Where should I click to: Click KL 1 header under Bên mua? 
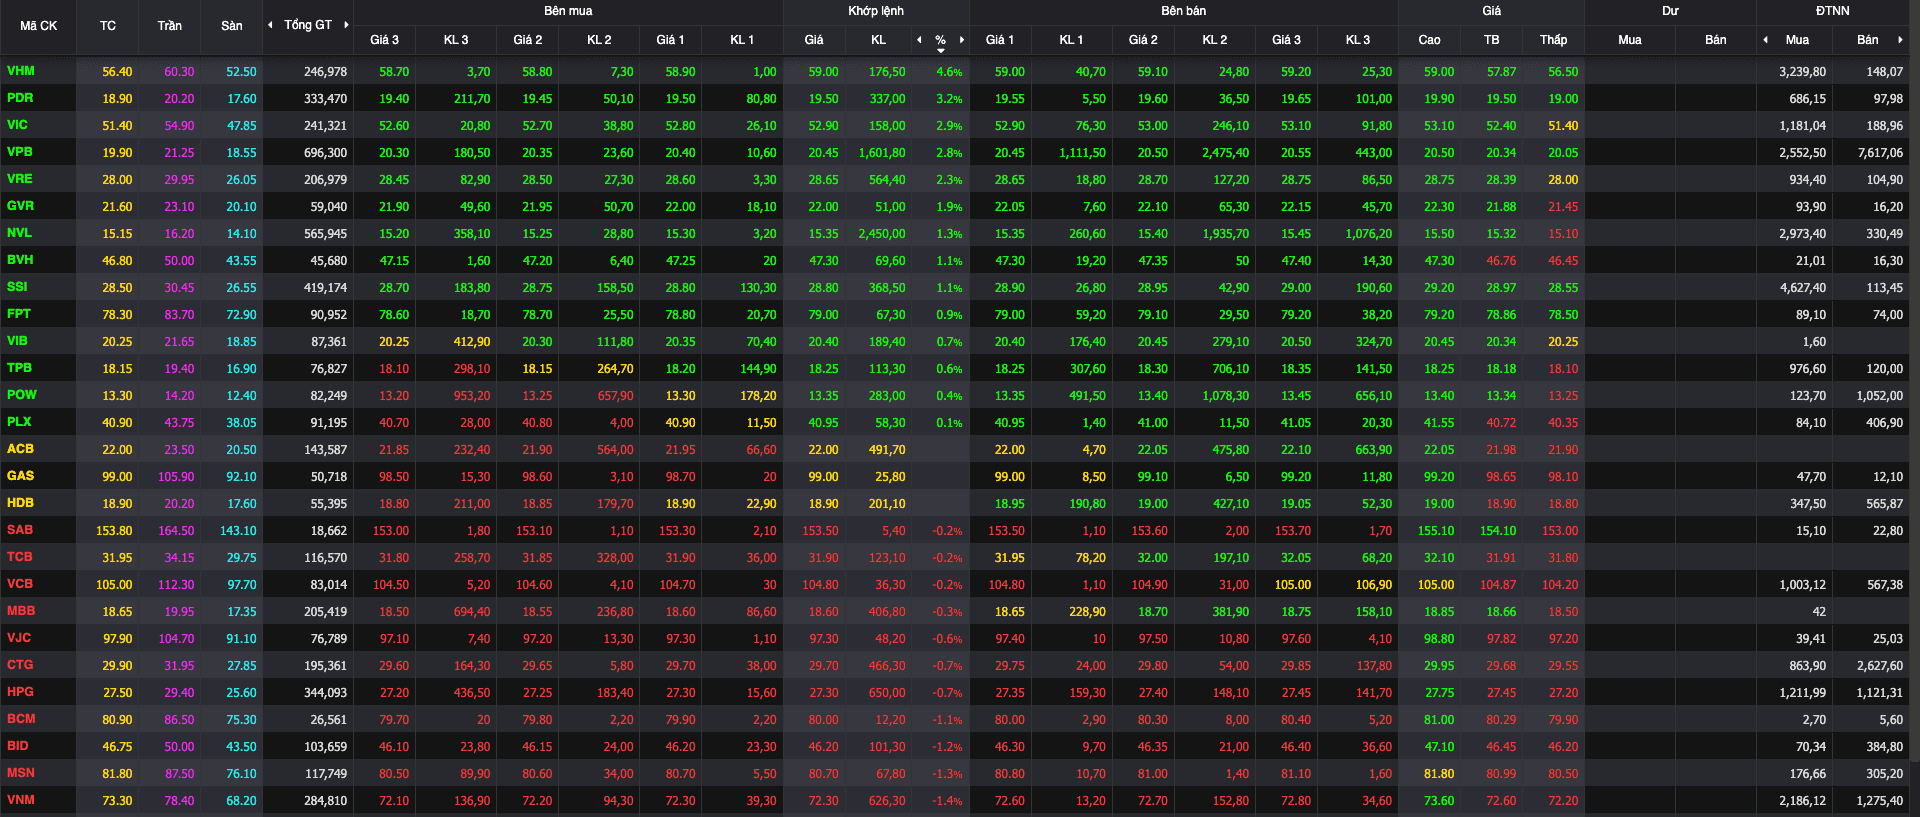pos(742,40)
